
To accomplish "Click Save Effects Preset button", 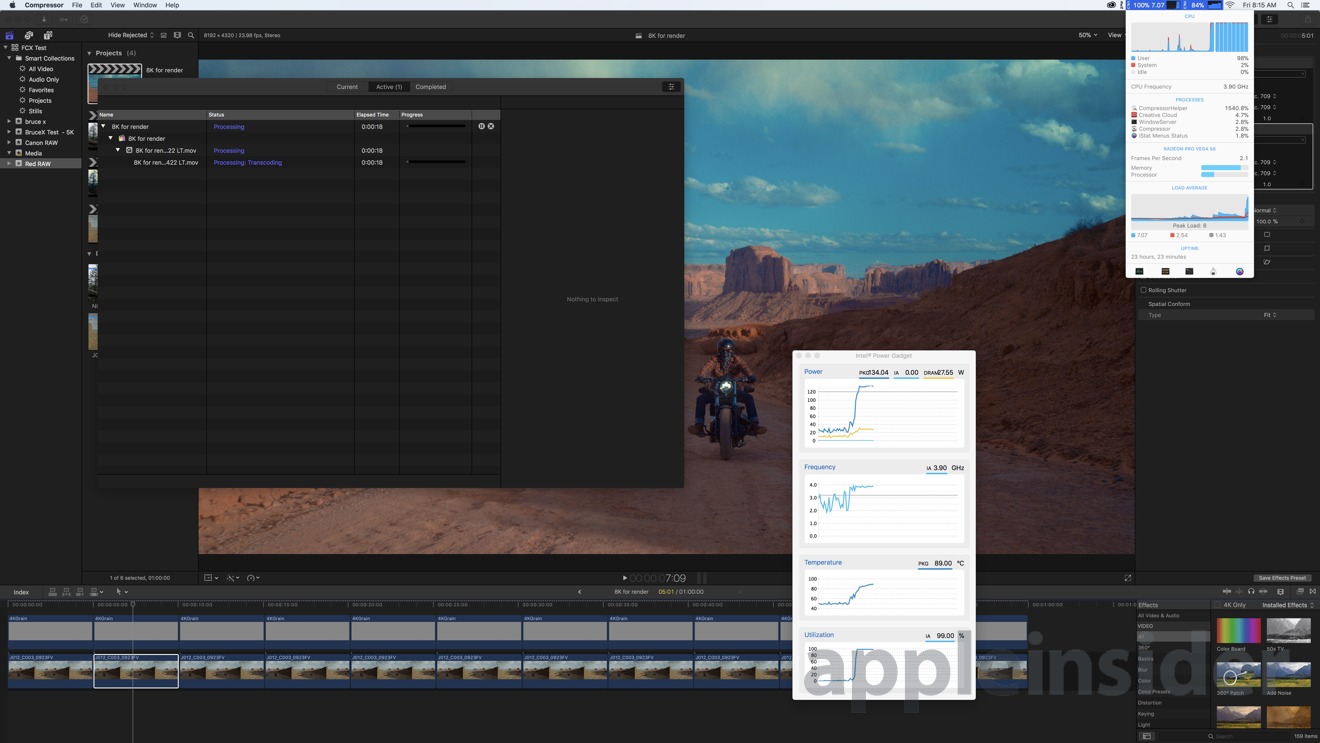I will click(1282, 578).
